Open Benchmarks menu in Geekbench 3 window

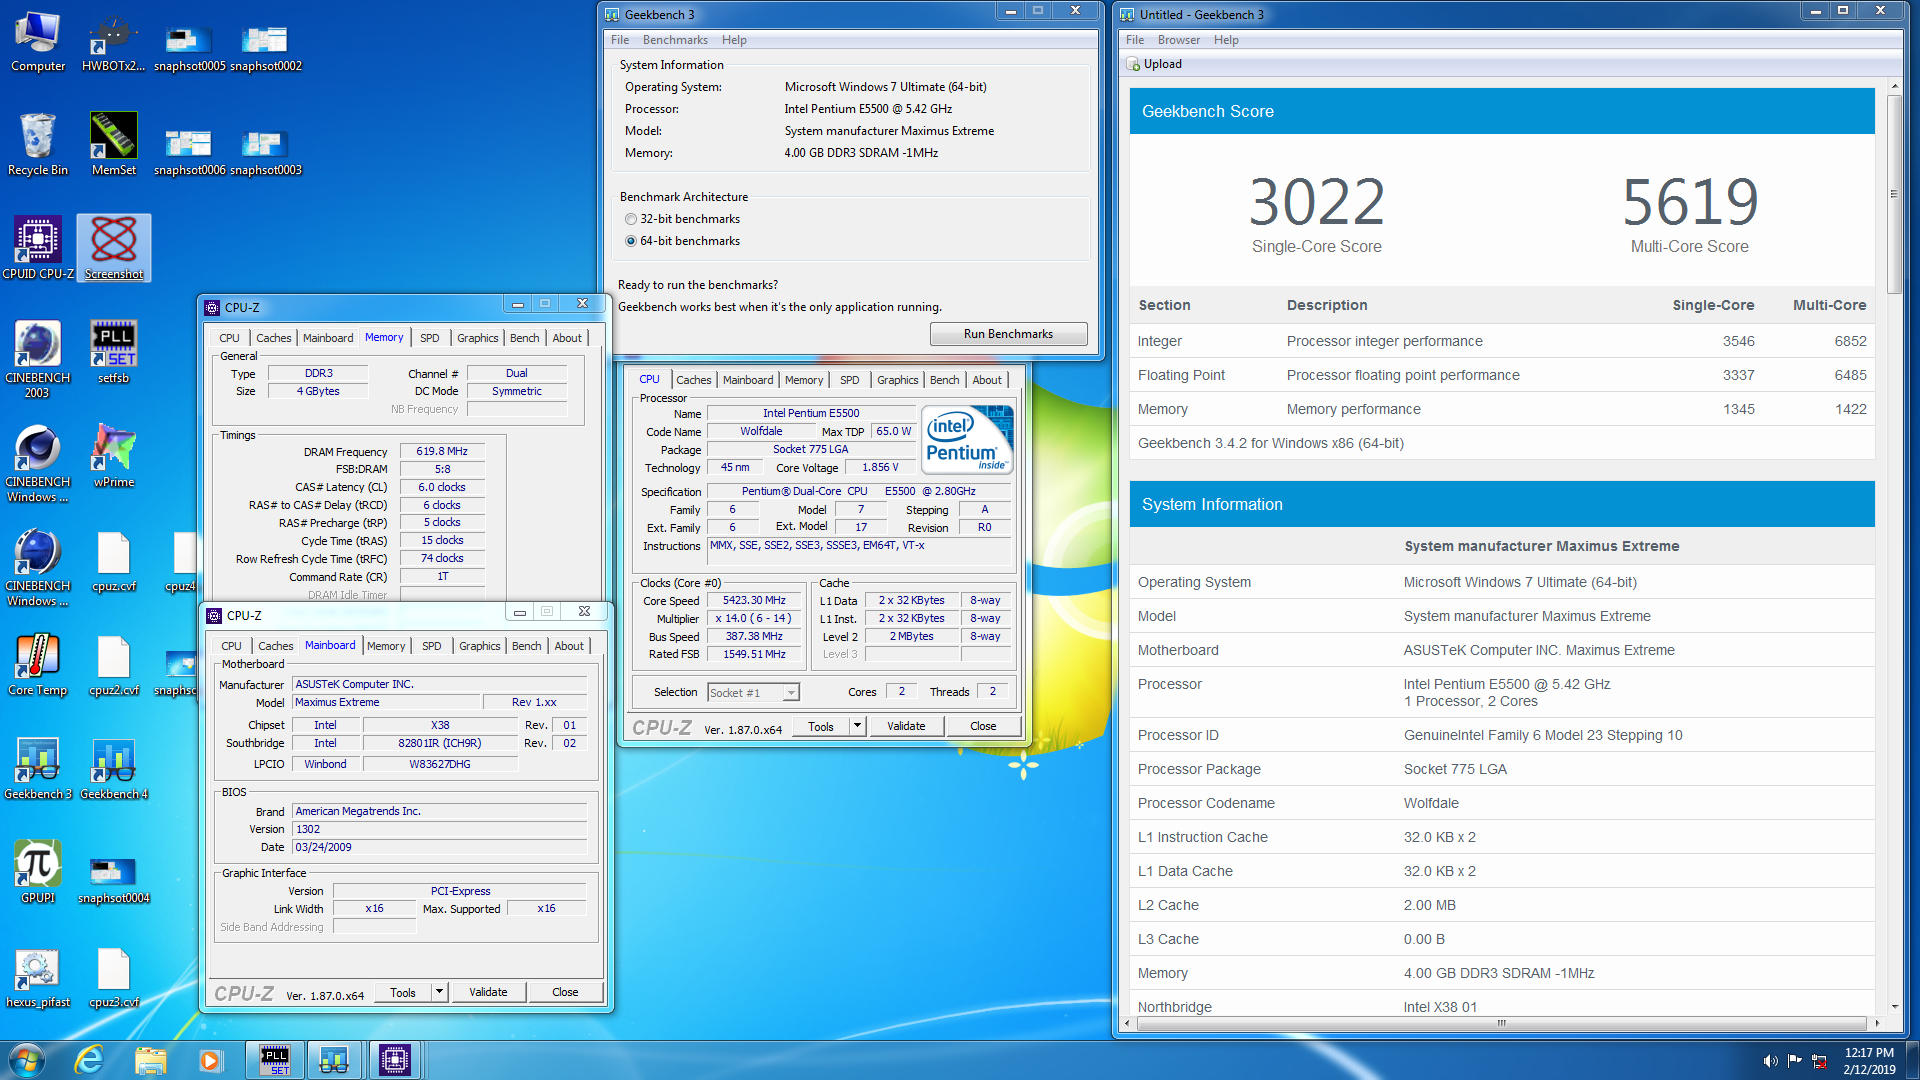pos(675,40)
